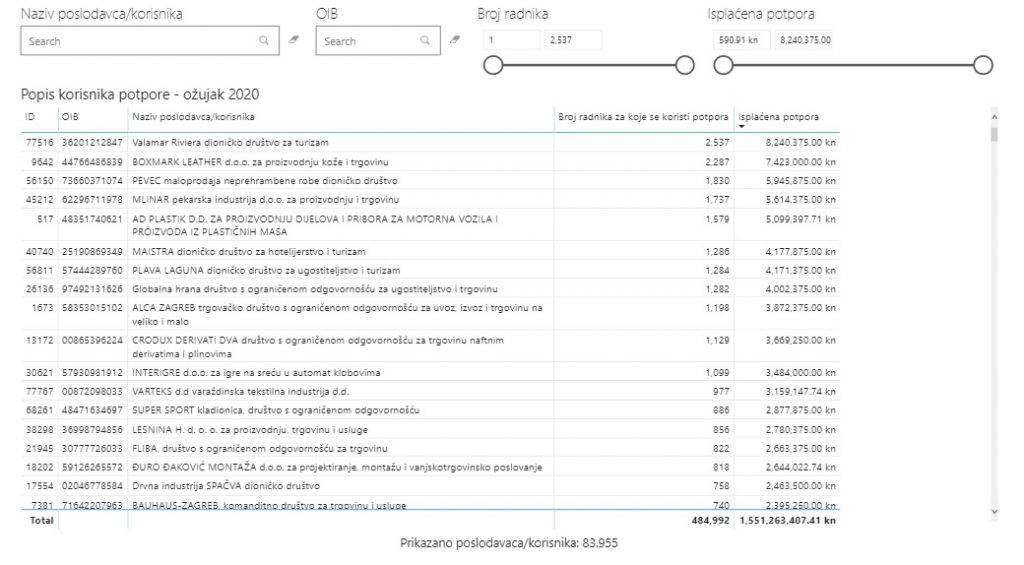
Task: Click ID cell 77516
Action: [x=39, y=142]
